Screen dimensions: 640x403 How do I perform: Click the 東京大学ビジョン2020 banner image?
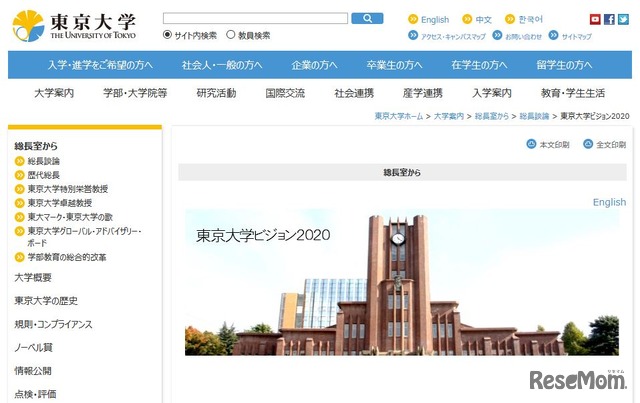click(x=402, y=282)
